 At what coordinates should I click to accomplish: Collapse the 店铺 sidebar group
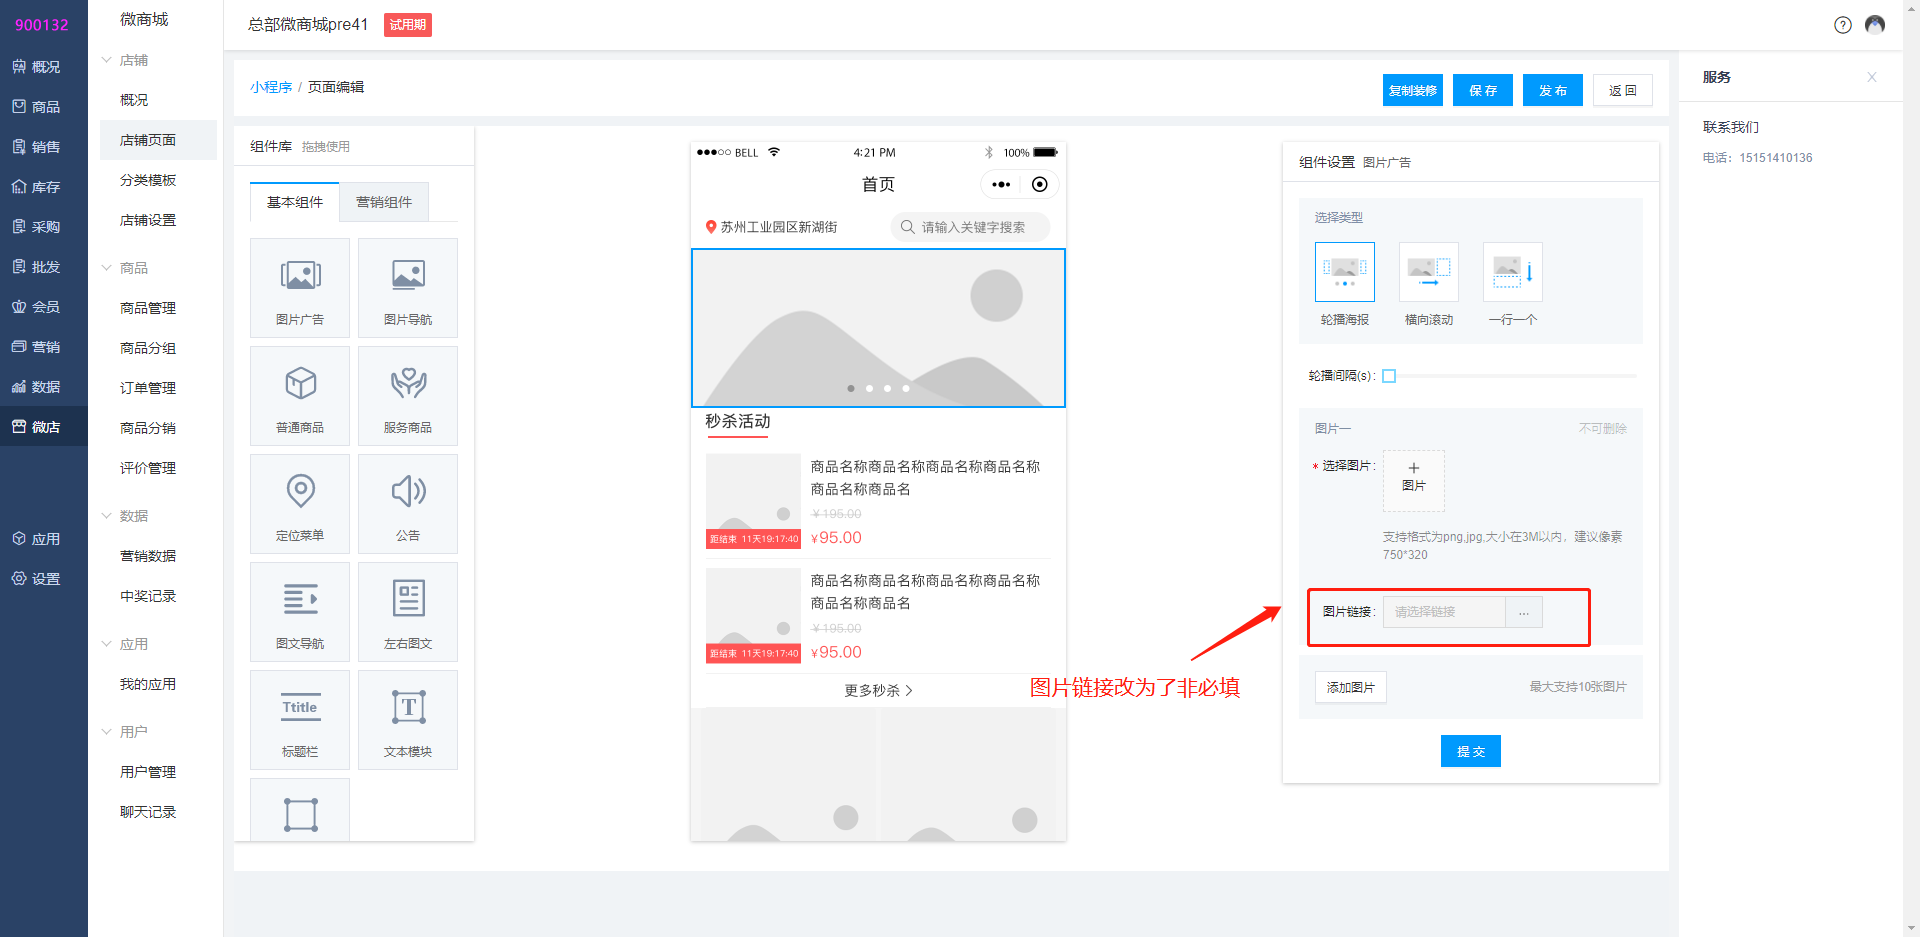pyautogui.click(x=107, y=60)
